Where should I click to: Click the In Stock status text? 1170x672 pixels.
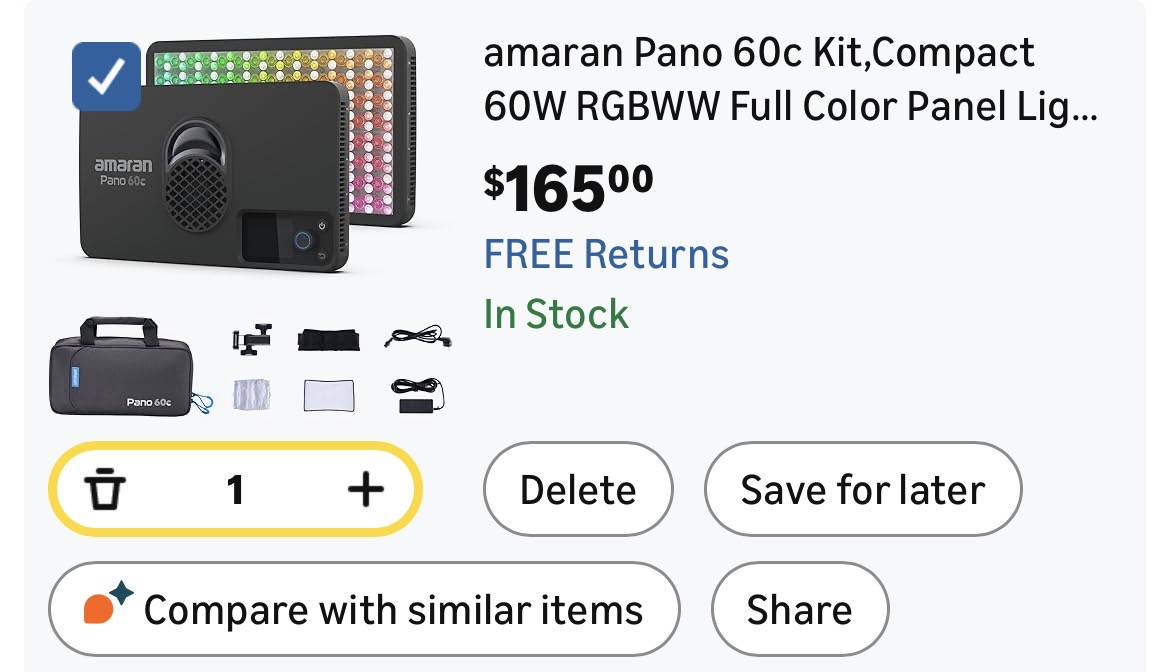tap(556, 314)
